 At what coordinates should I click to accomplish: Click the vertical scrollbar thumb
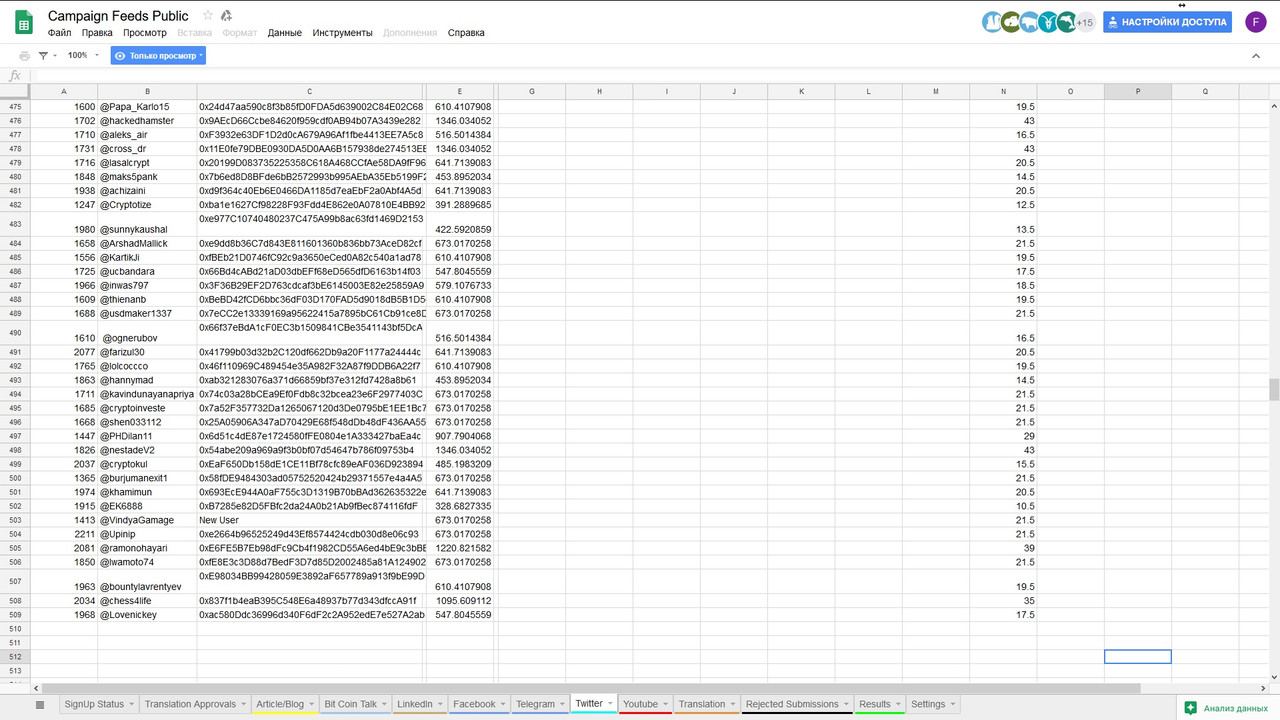pyautogui.click(x=1274, y=389)
